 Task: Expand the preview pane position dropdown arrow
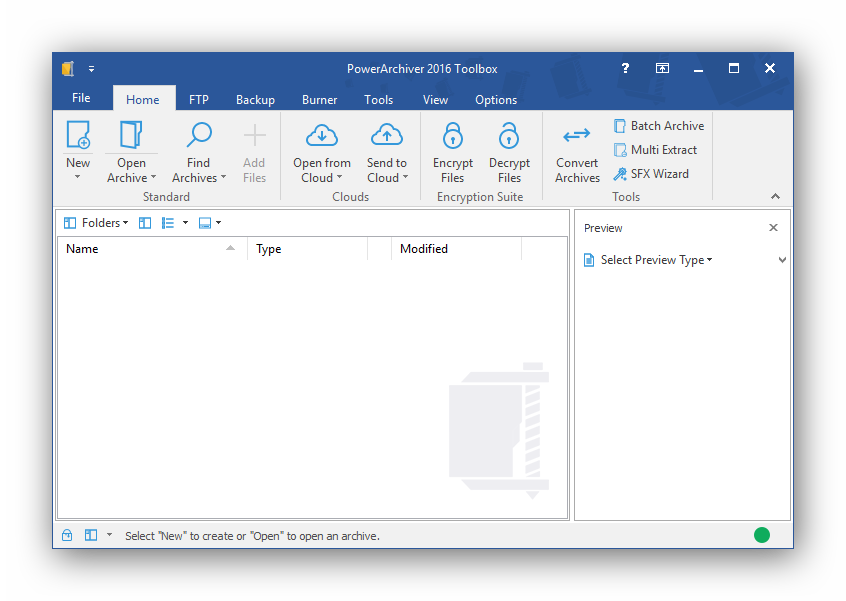219,222
